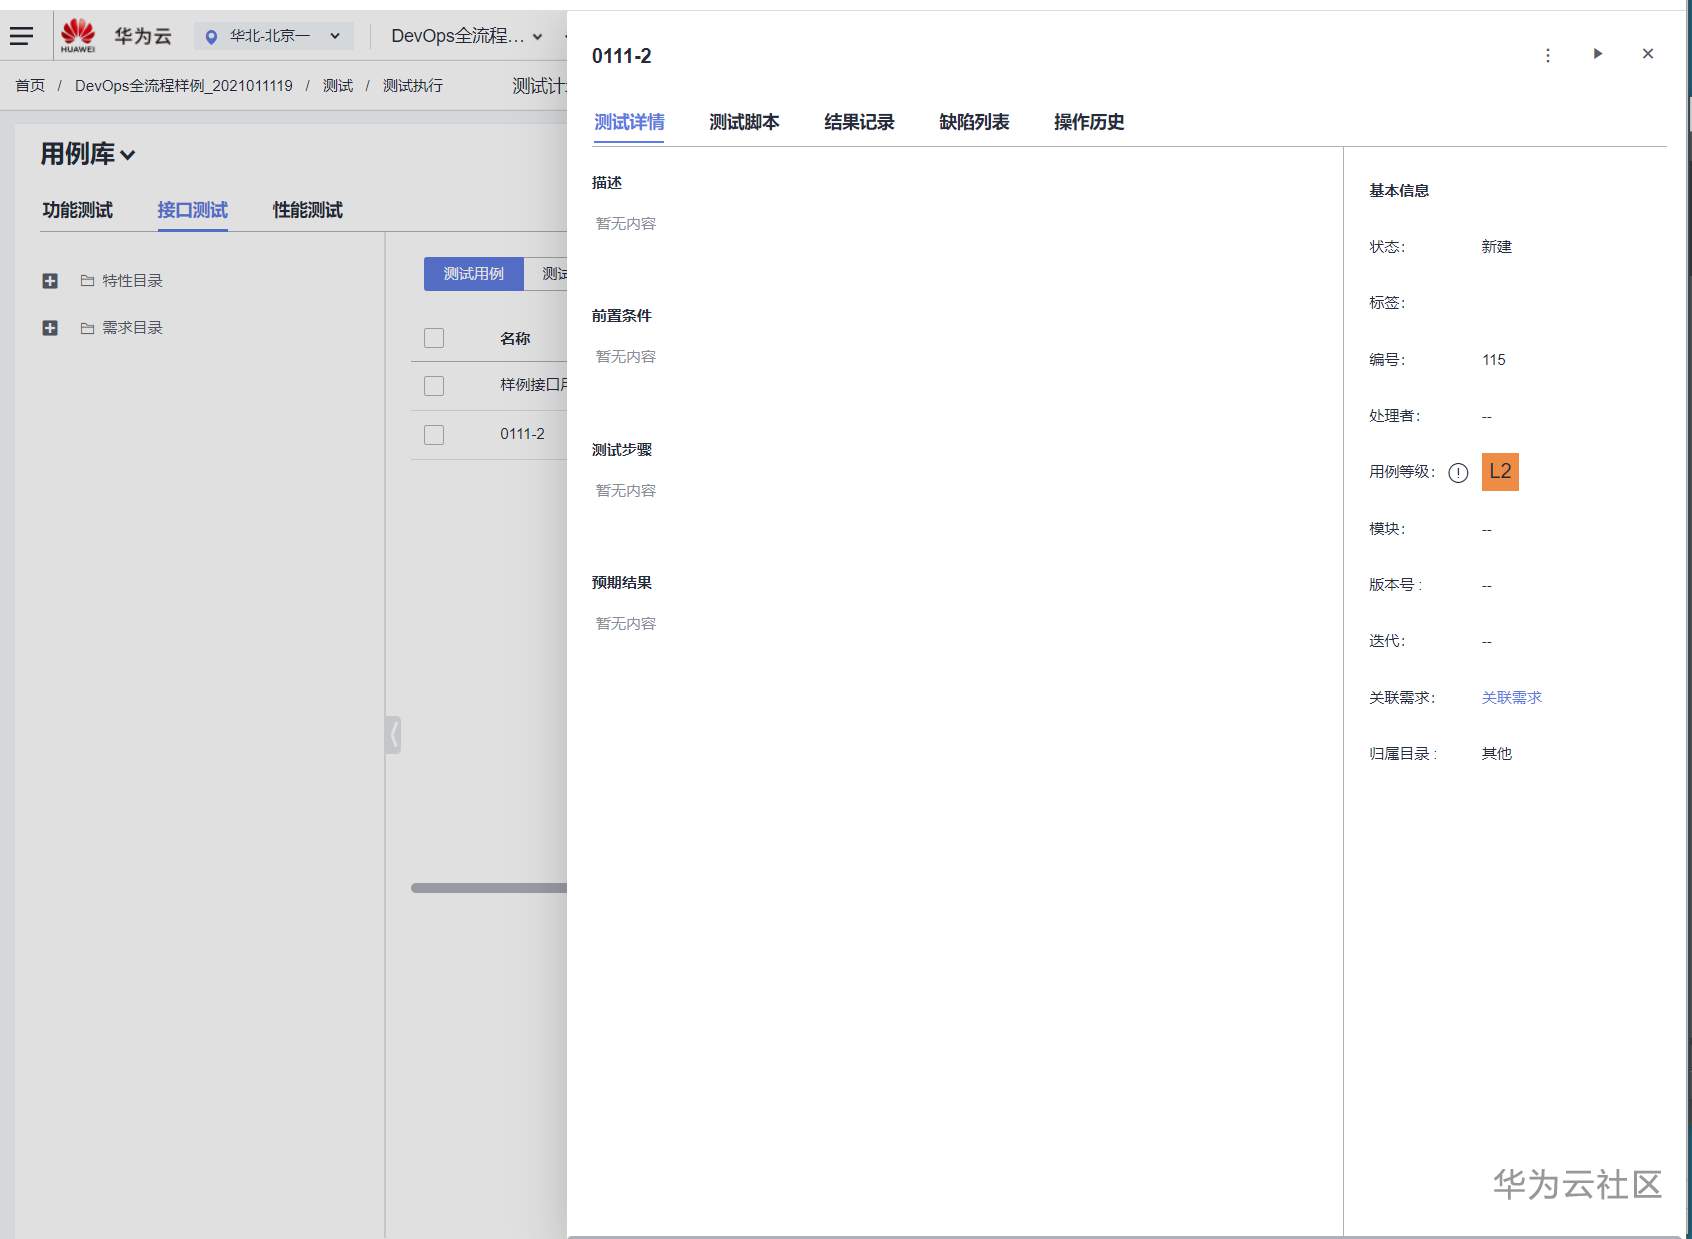Click the 状态 value 新建

point(1497,247)
